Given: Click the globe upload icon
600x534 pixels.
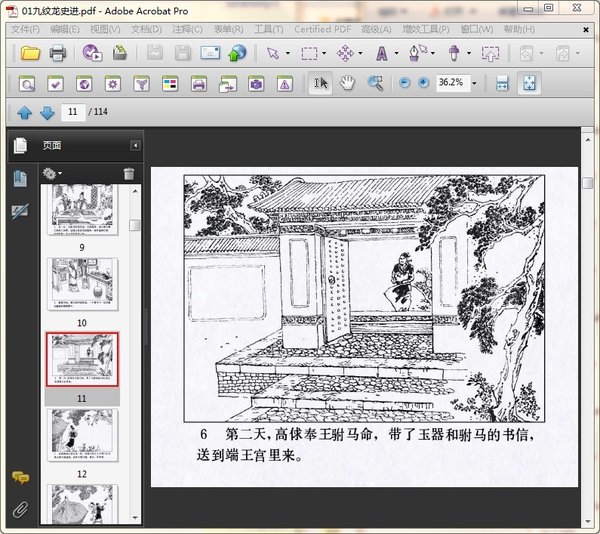Looking at the screenshot, I should tap(237, 53).
